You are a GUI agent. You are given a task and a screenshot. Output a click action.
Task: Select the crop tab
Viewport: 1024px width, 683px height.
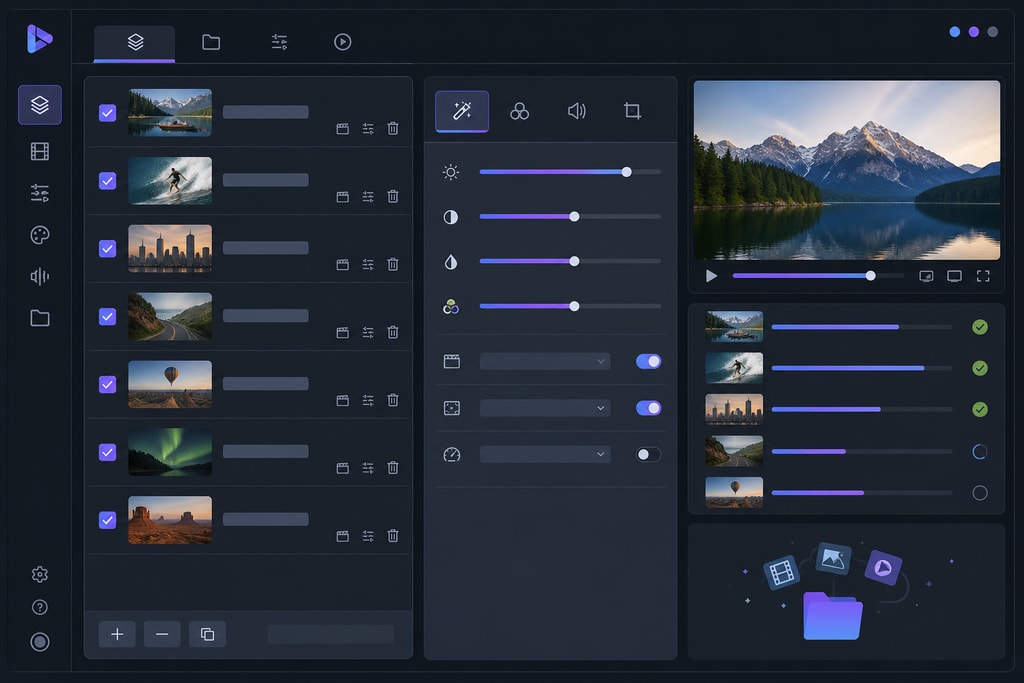click(632, 111)
